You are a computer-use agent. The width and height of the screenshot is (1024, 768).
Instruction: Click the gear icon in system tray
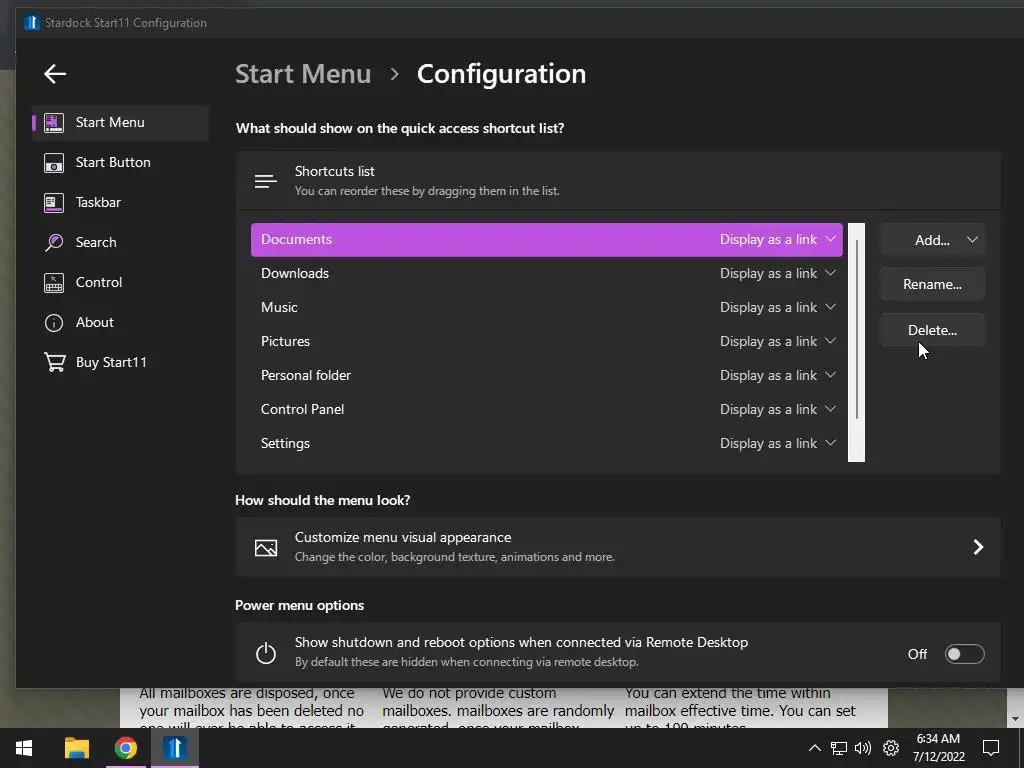pyautogui.click(x=891, y=748)
